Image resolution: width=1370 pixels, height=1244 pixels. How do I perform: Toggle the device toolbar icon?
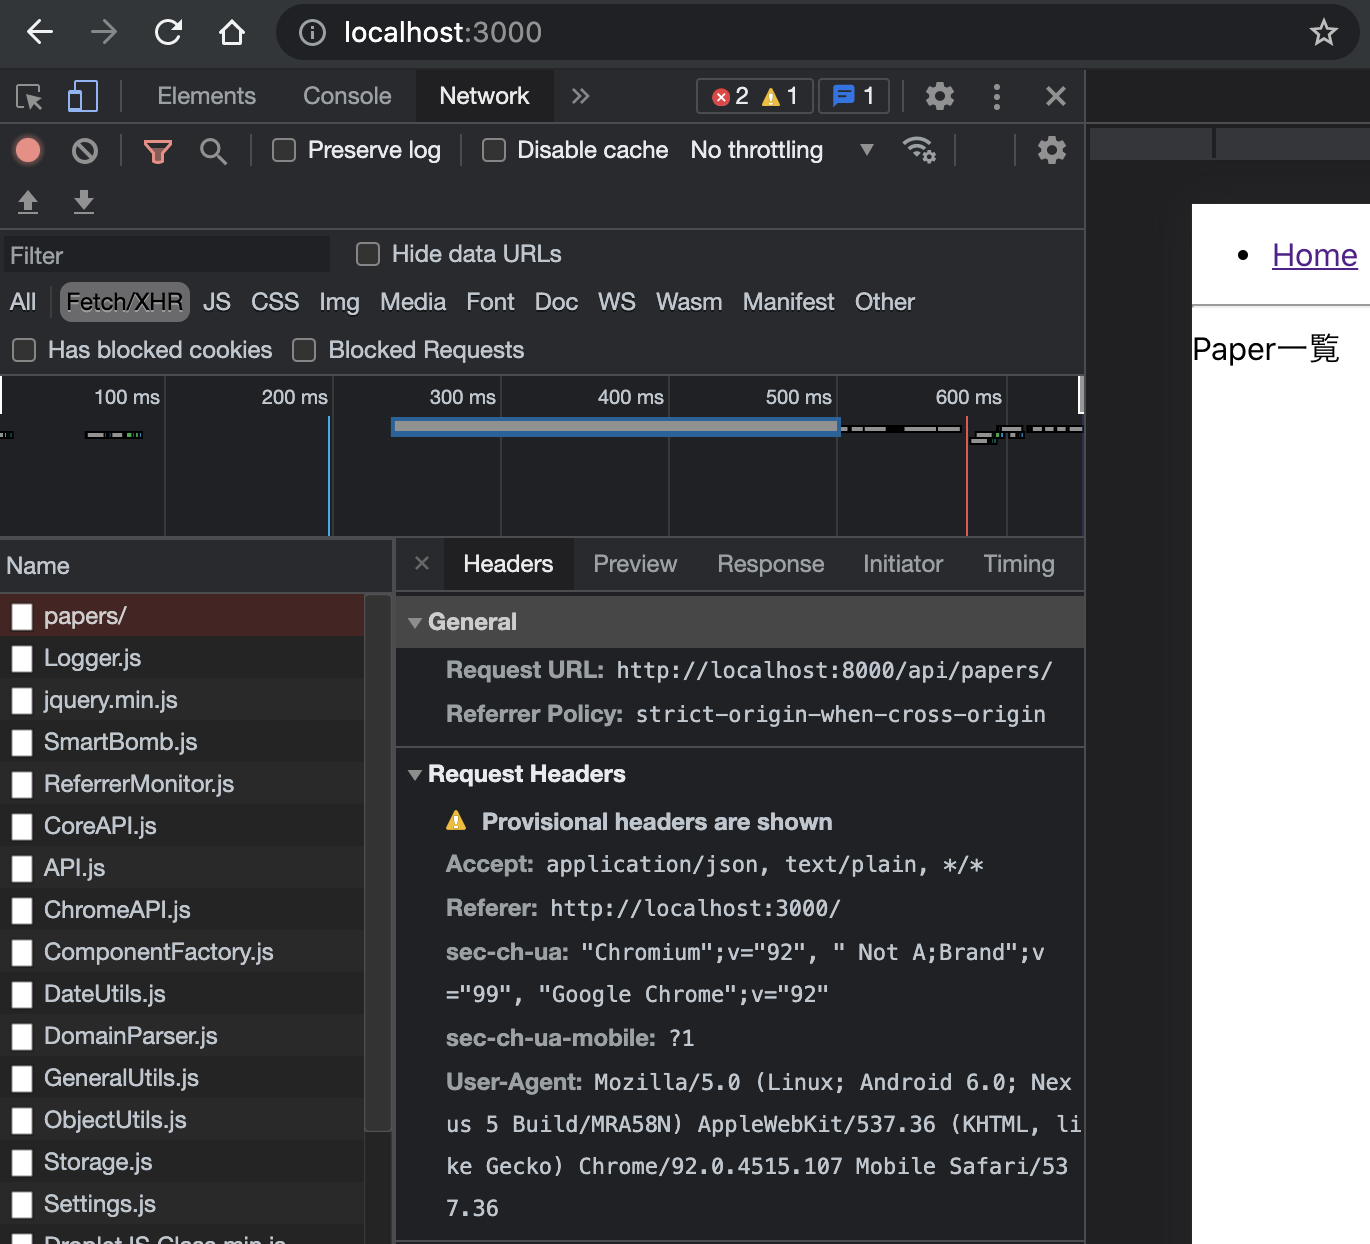(x=82, y=96)
